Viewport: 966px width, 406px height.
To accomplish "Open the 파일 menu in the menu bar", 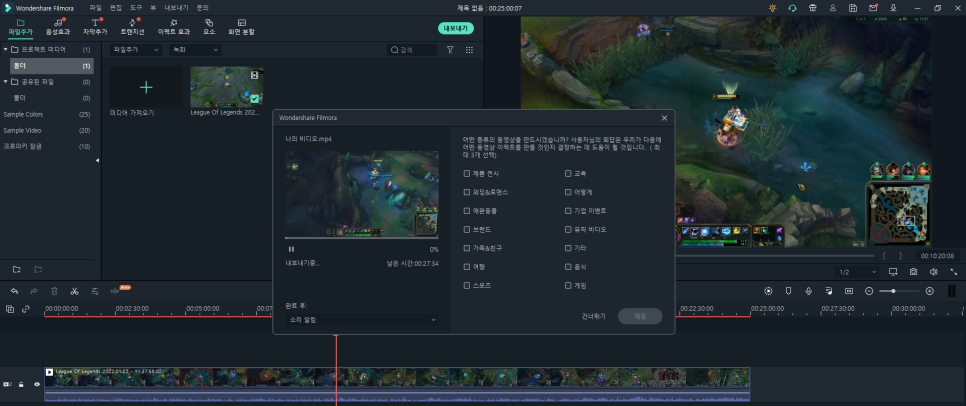I will coord(95,8).
